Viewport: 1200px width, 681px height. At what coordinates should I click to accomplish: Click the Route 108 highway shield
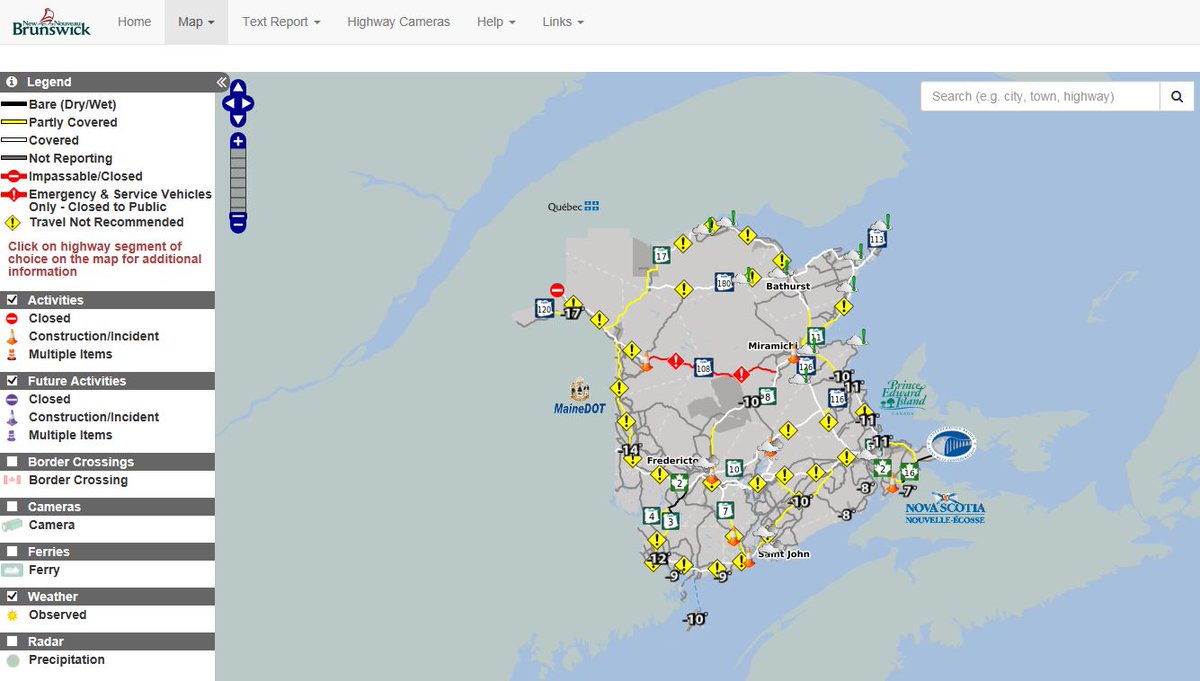[x=703, y=367]
